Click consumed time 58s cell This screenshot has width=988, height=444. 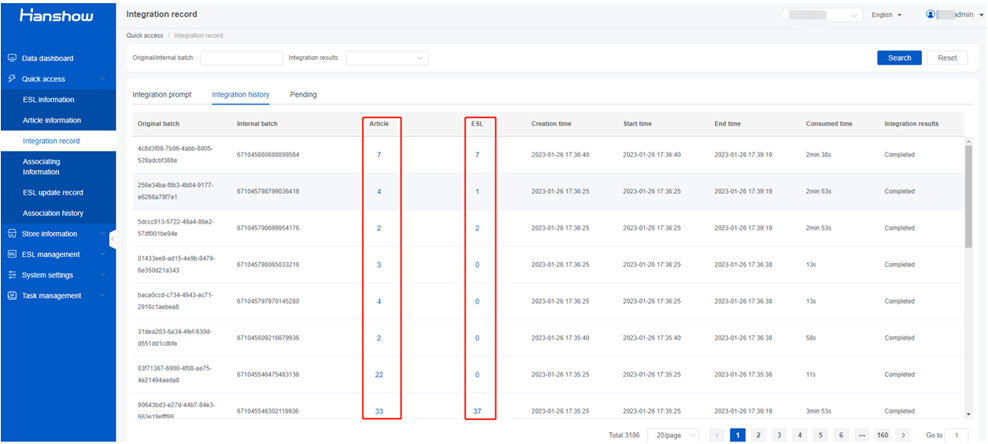point(810,338)
